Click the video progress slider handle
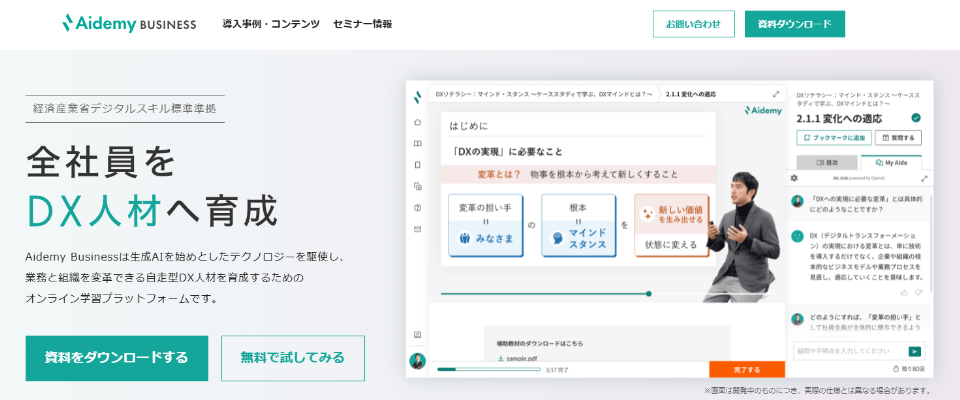 click(x=649, y=294)
